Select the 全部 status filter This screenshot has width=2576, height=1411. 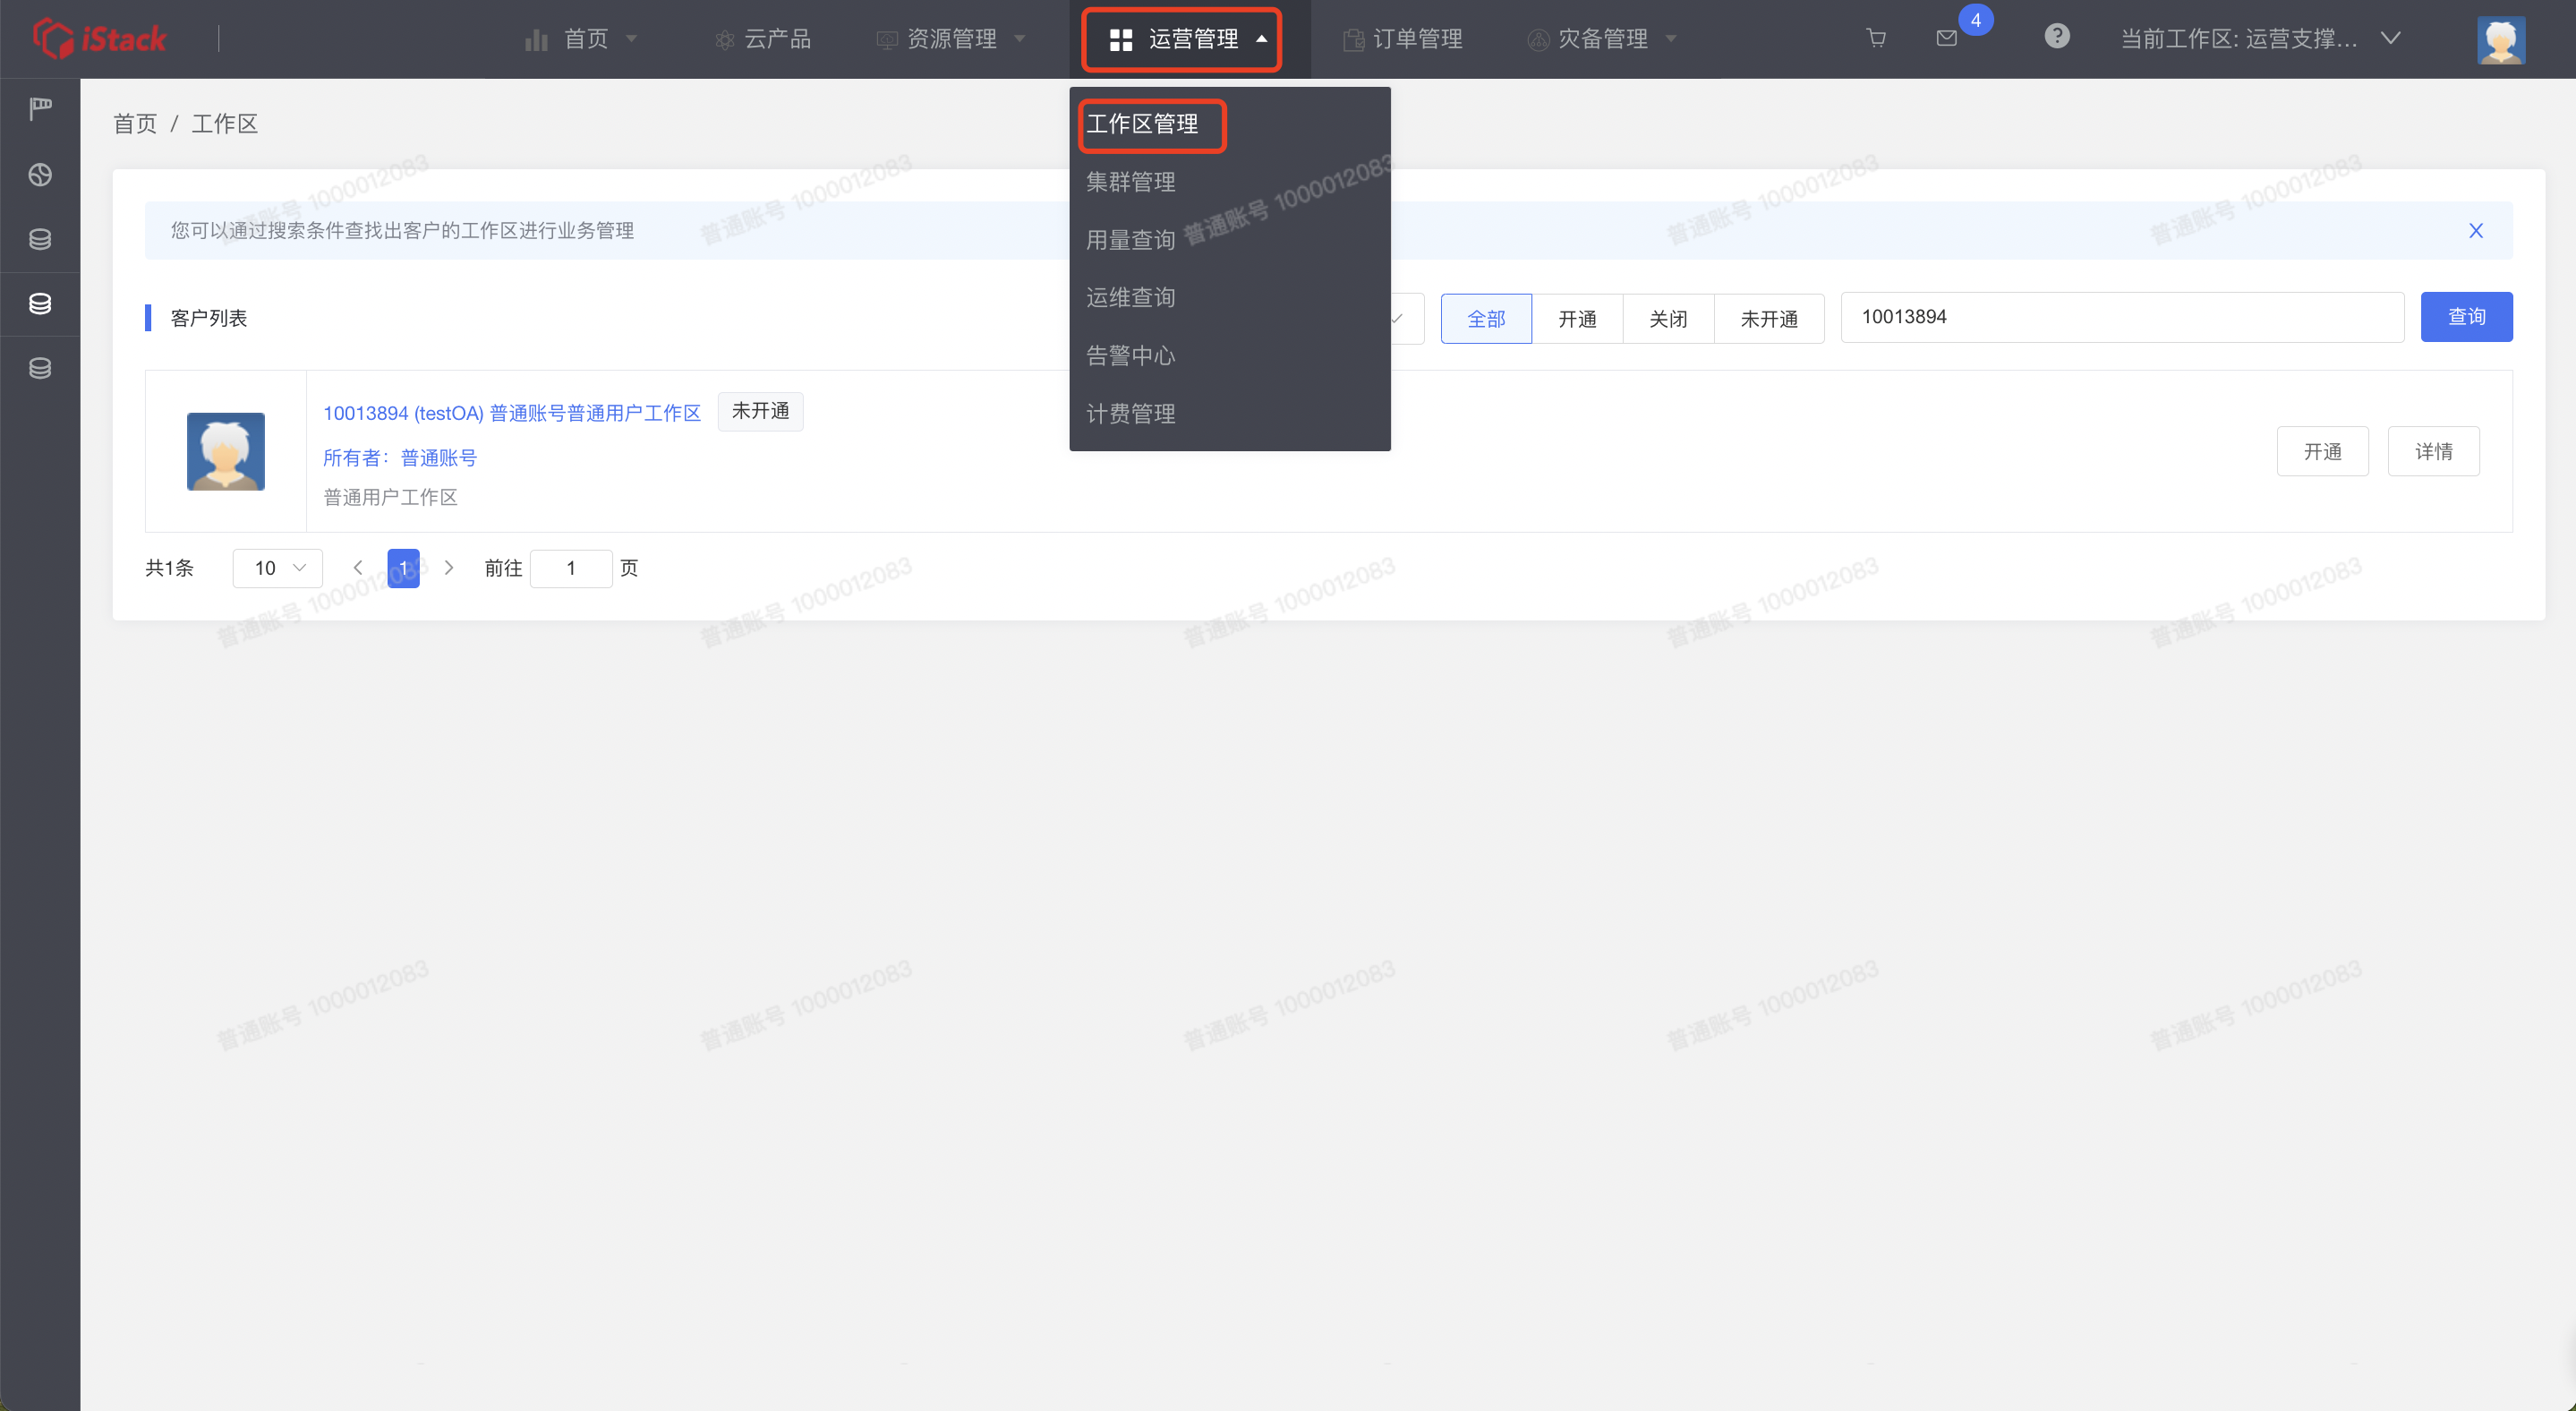[x=1486, y=319]
